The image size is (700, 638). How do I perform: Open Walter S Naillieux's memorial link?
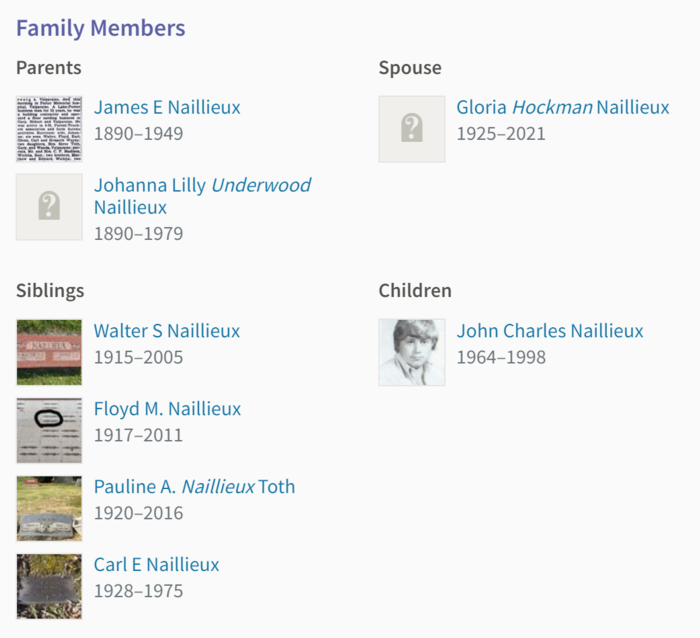167,331
